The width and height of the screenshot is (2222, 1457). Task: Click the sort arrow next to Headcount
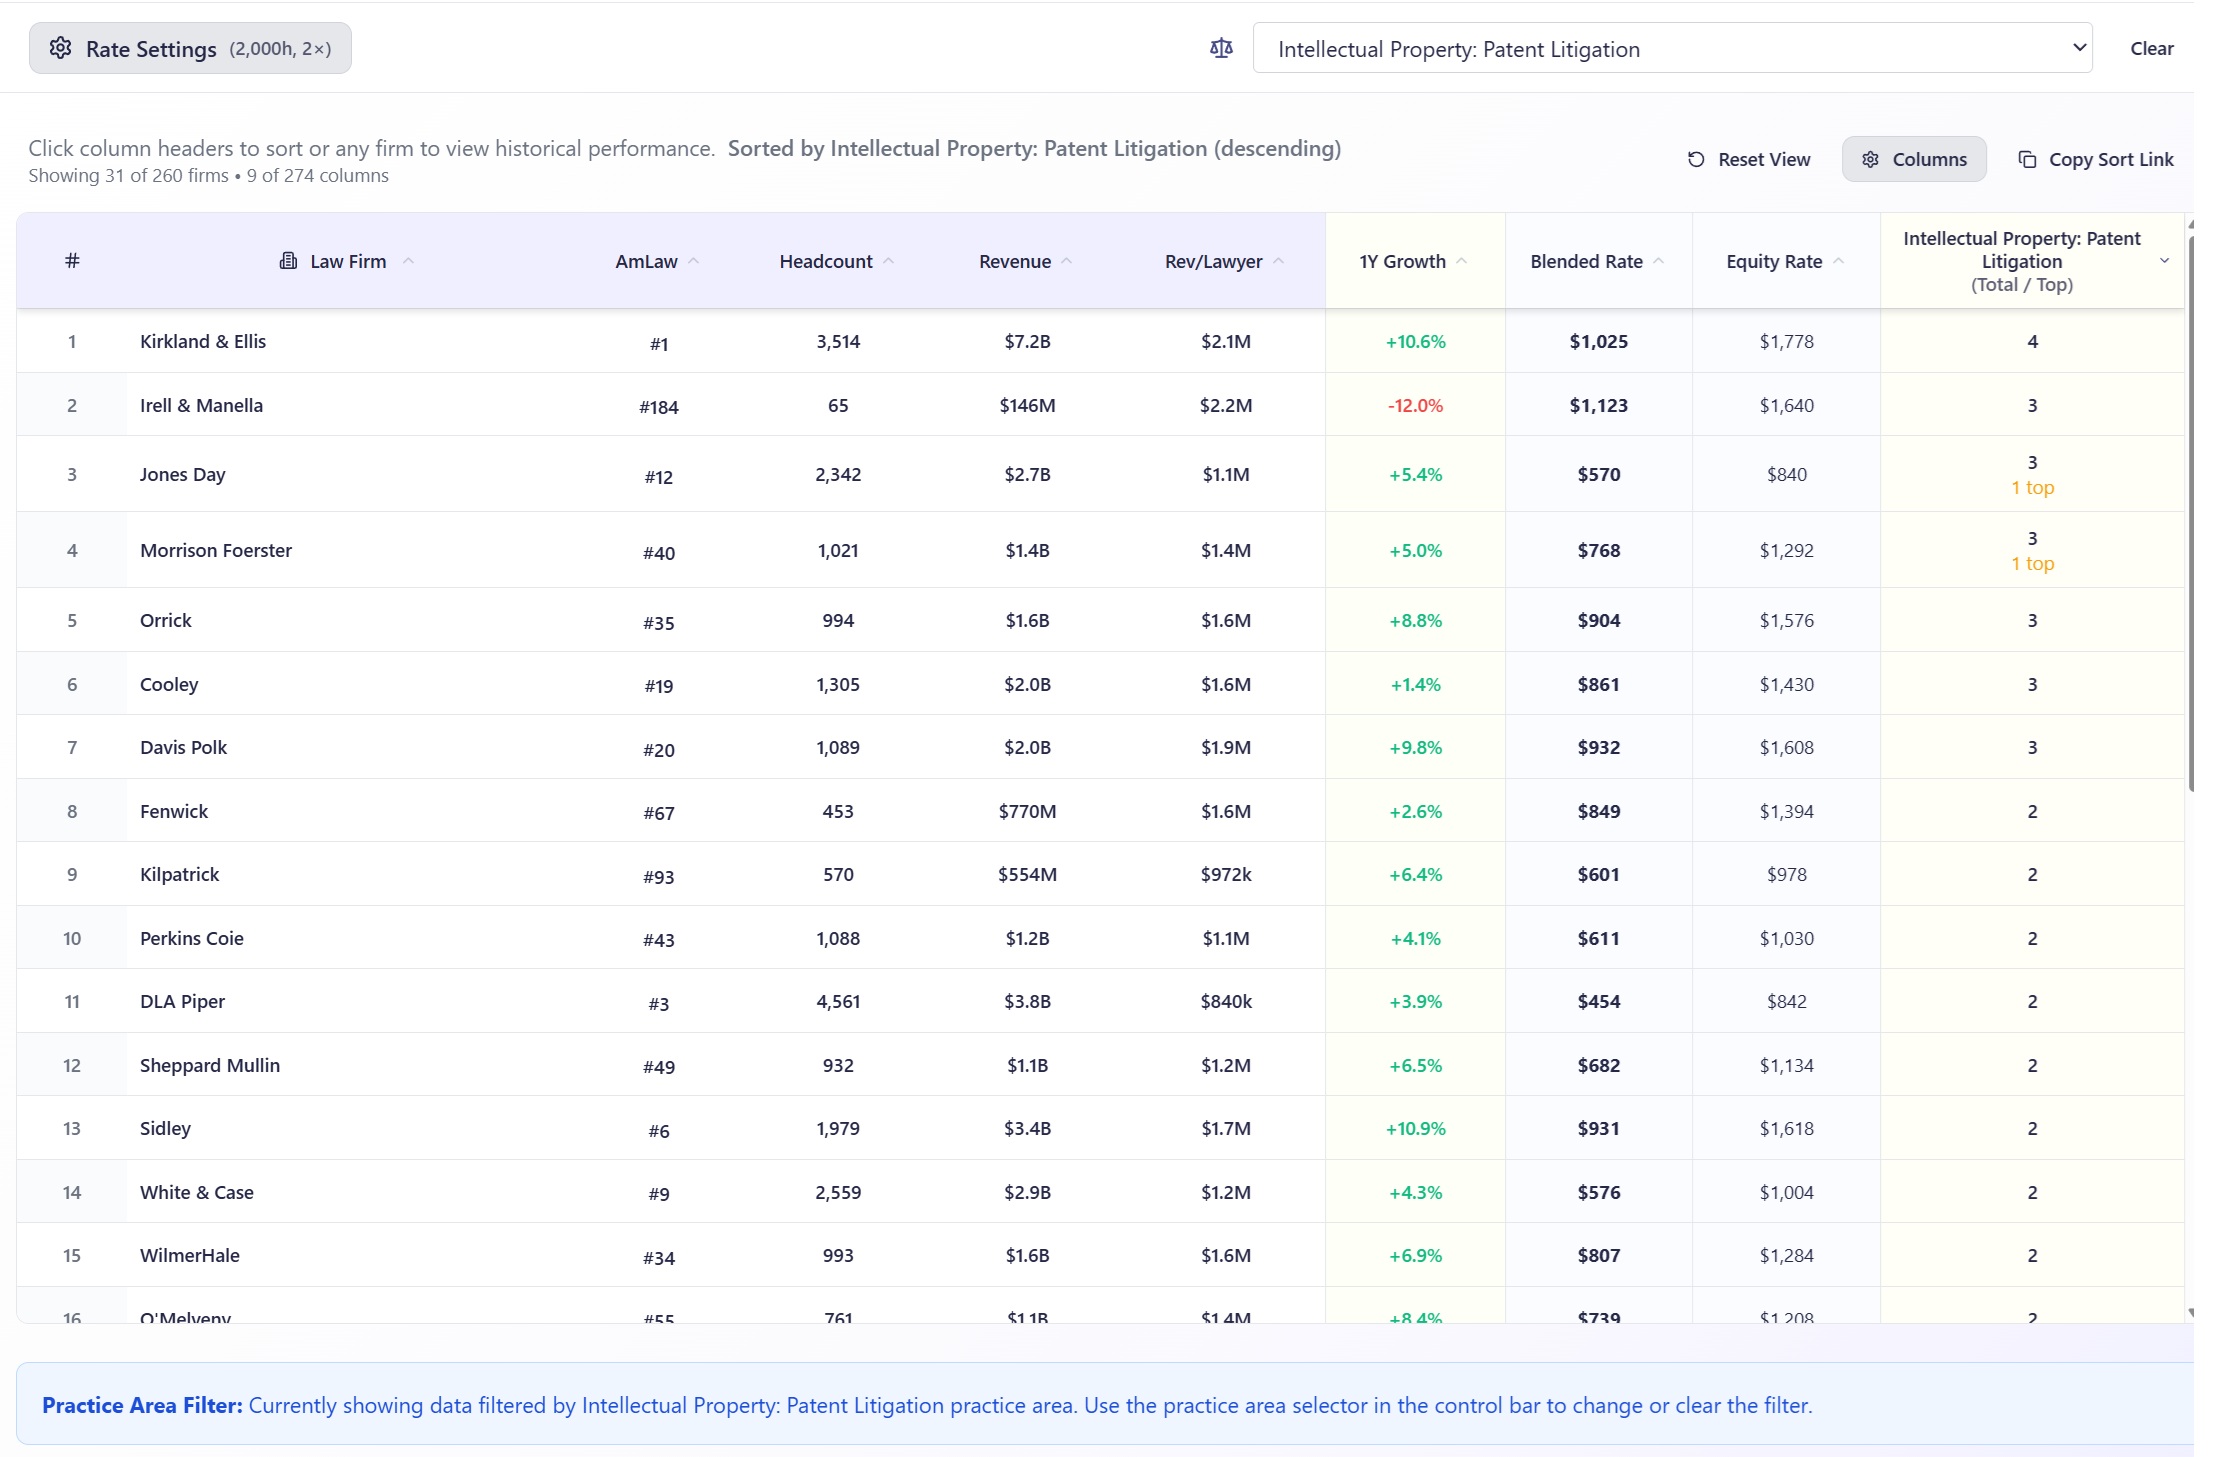click(x=889, y=261)
